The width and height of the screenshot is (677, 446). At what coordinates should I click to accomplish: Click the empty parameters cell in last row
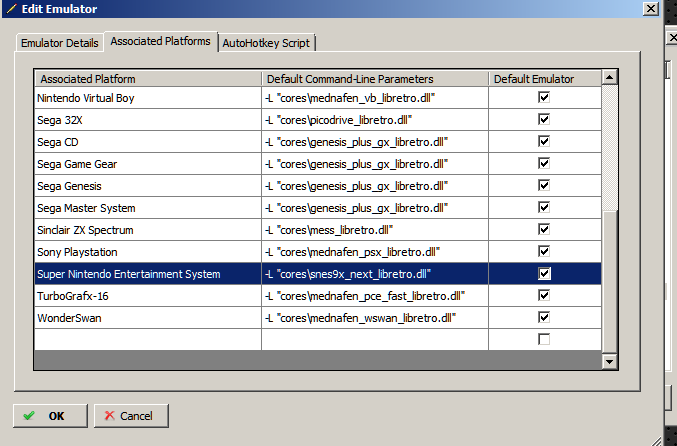click(x=375, y=340)
